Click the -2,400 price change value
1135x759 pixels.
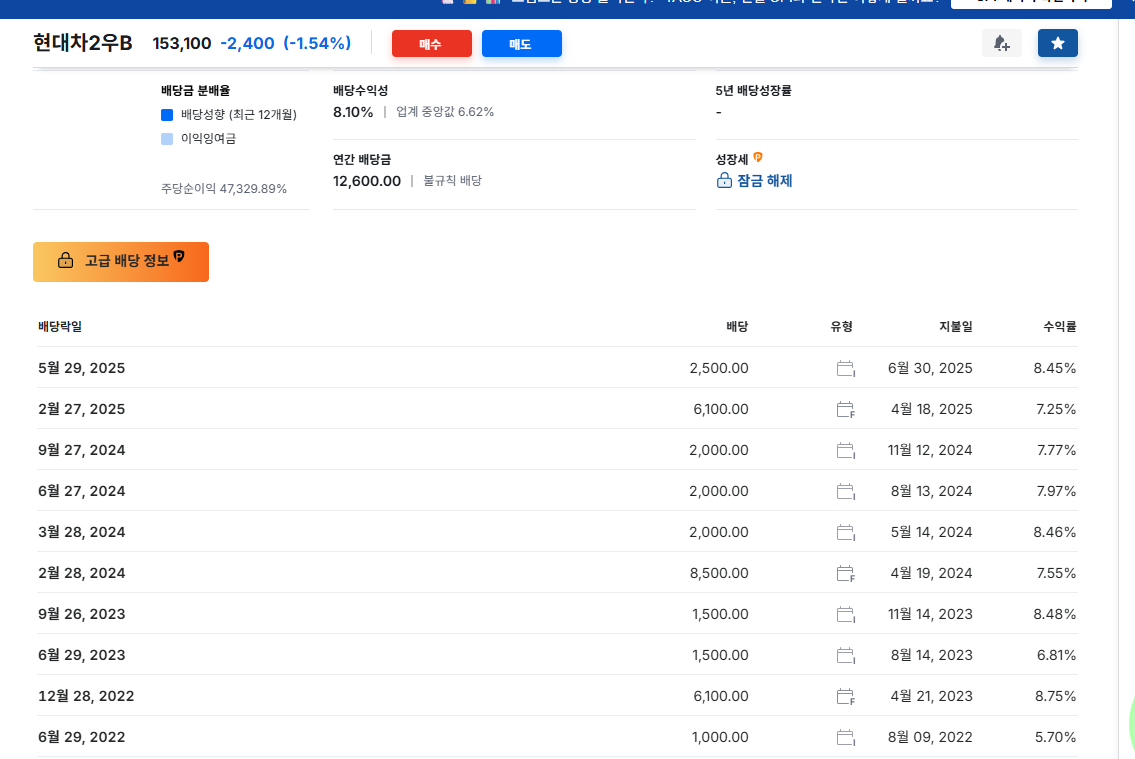pyautogui.click(x=248, y=43)
